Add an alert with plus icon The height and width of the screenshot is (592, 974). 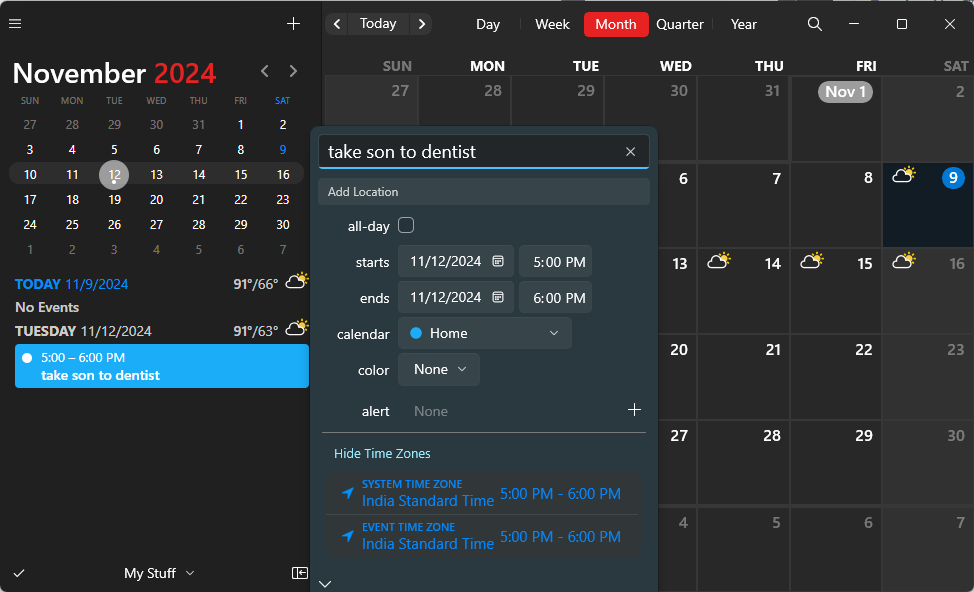(x=633, y=410)
